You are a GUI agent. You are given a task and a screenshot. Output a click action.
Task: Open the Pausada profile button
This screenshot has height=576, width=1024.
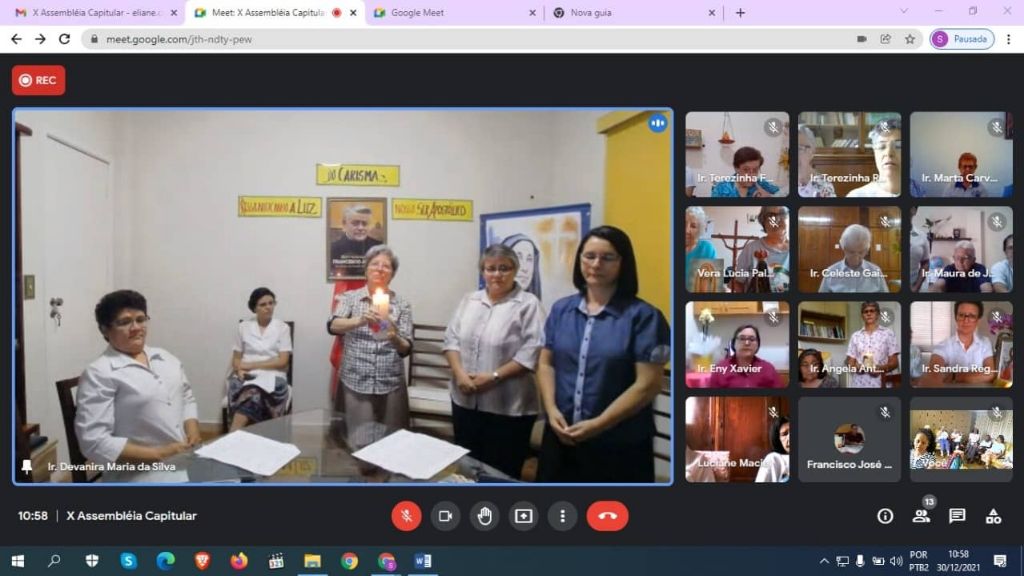(x=961, y=39)
